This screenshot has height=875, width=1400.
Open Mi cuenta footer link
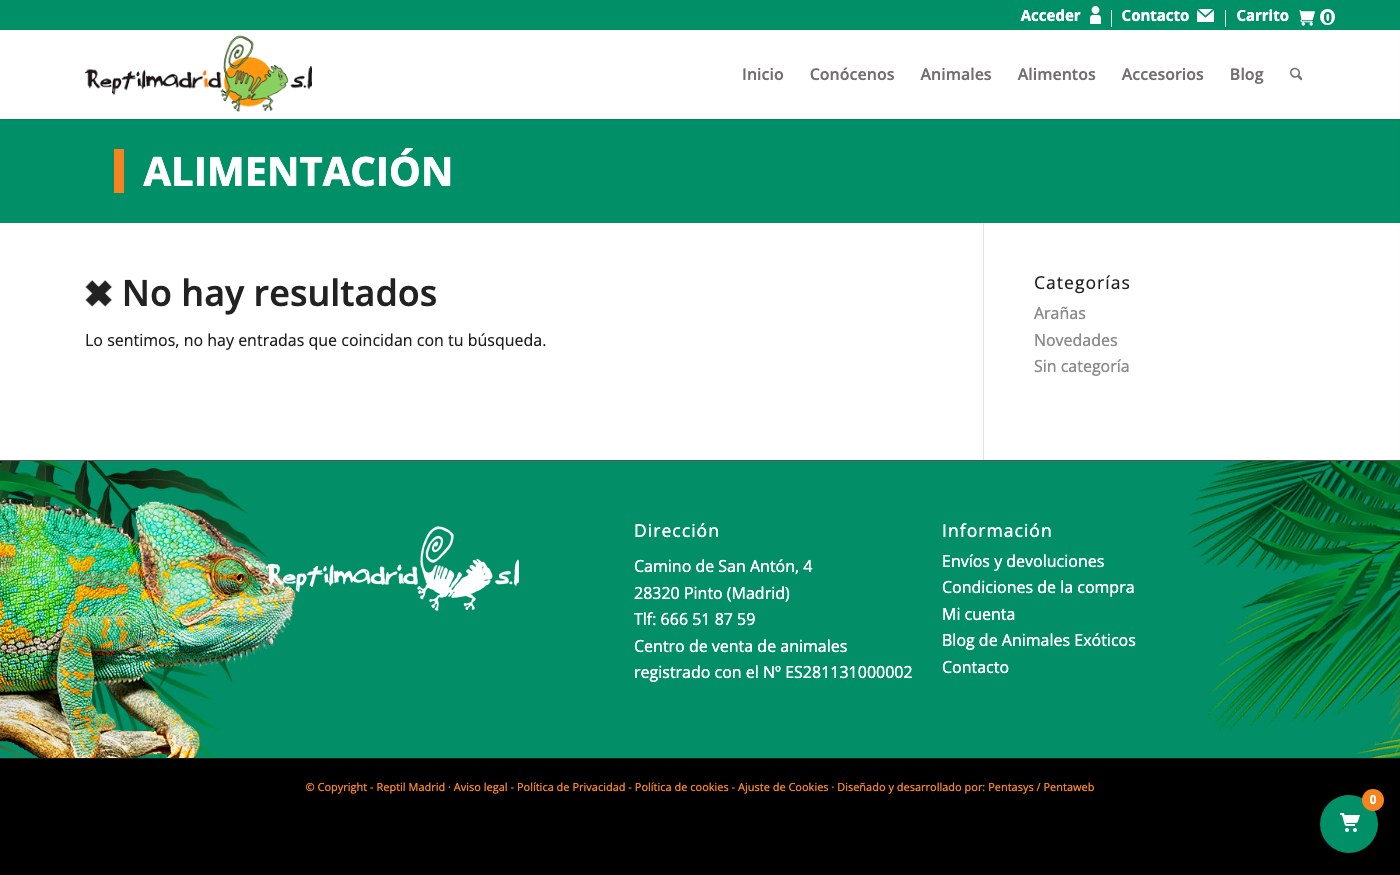point(978,614)
